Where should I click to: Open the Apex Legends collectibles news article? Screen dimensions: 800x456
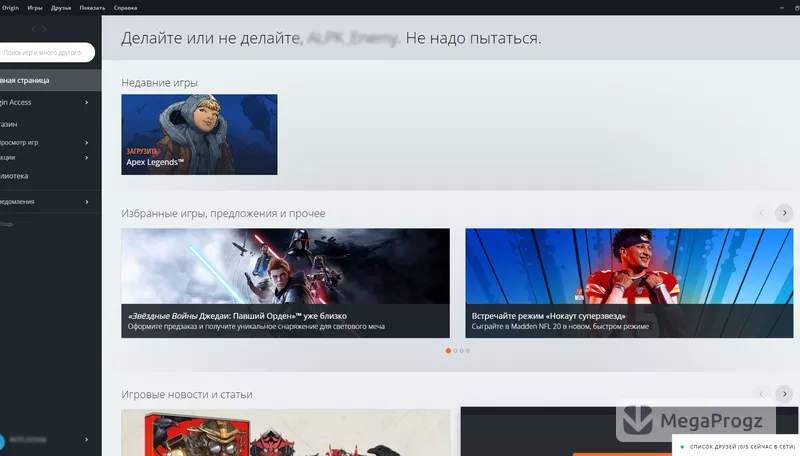(286, 433)
